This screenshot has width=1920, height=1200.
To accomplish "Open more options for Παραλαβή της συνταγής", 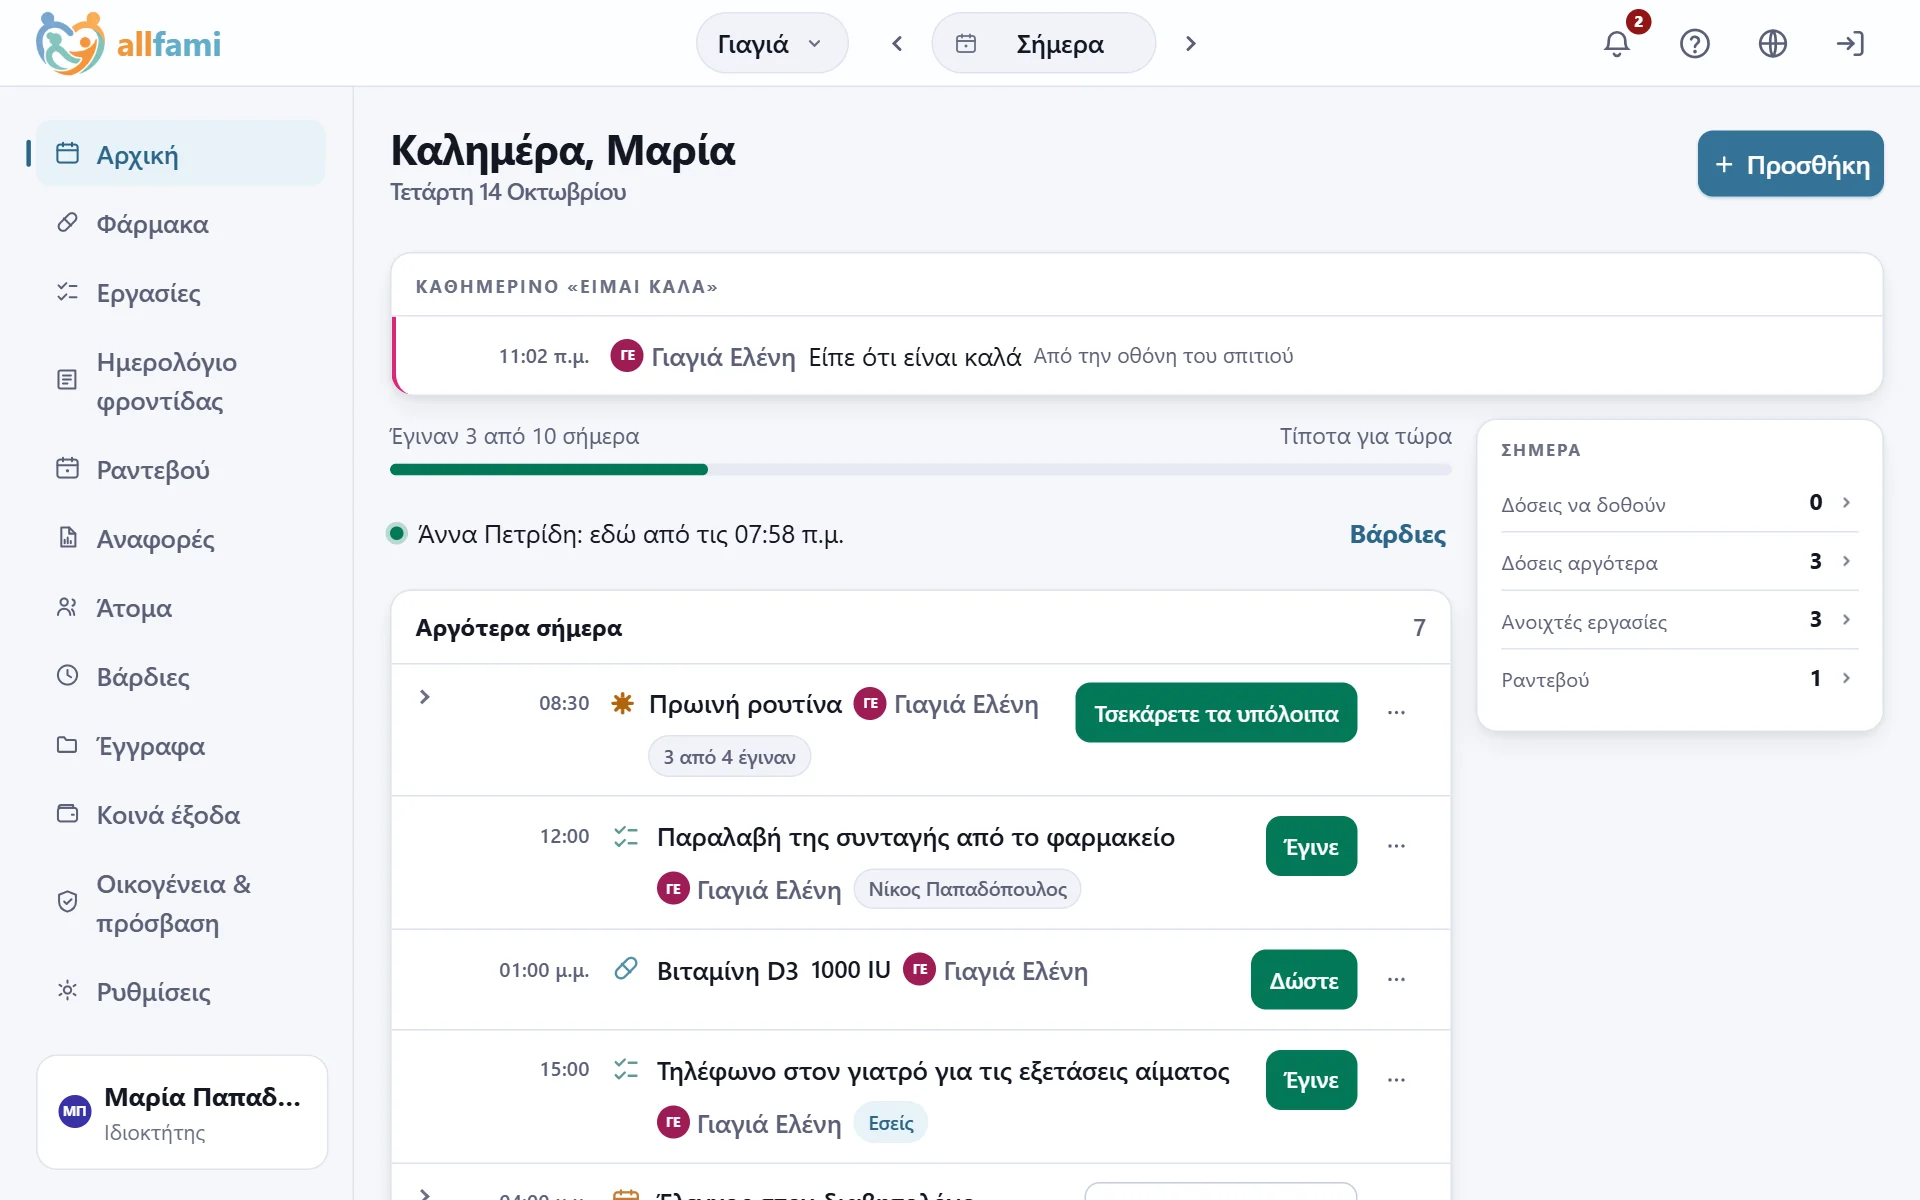I will pos(1397,846).
